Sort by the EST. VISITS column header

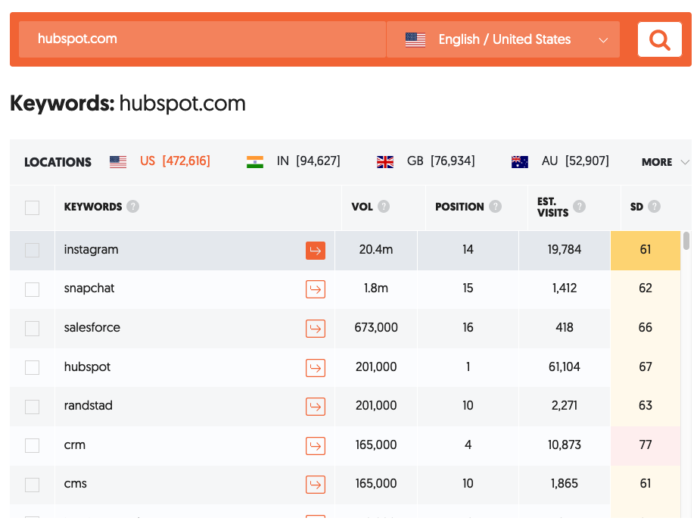coord(553,207)
